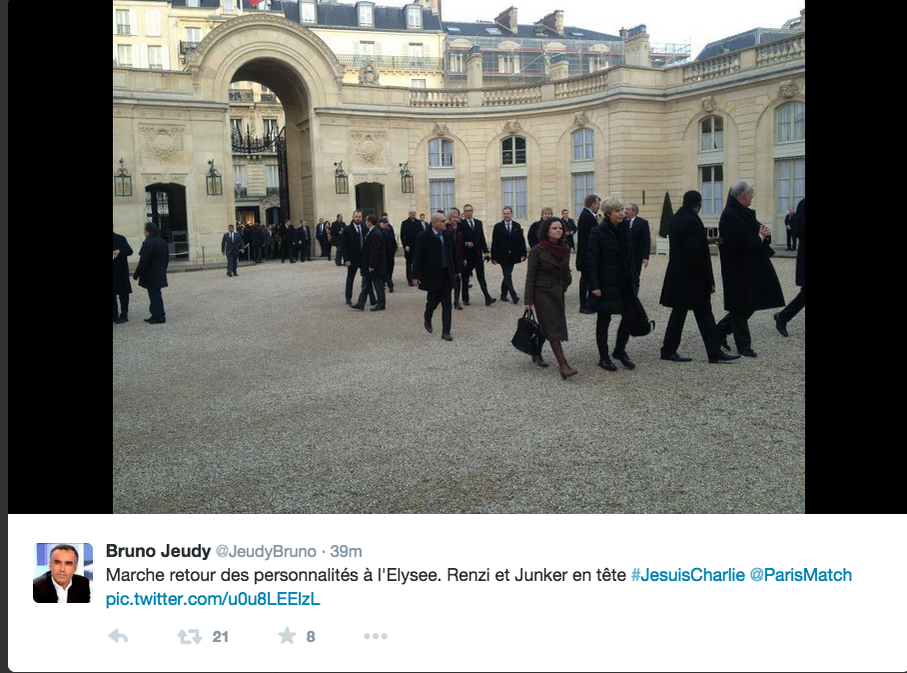Open the Bruno Jeudy display name link

click(x=158, y=551)
